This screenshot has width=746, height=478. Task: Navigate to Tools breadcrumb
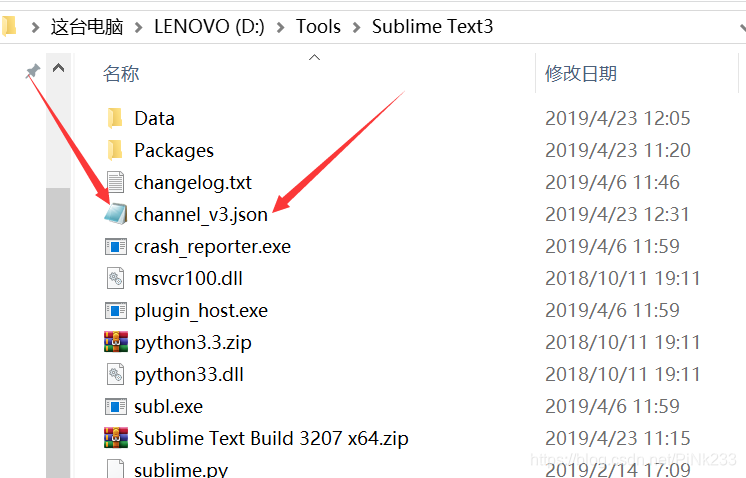click(318, 27)
